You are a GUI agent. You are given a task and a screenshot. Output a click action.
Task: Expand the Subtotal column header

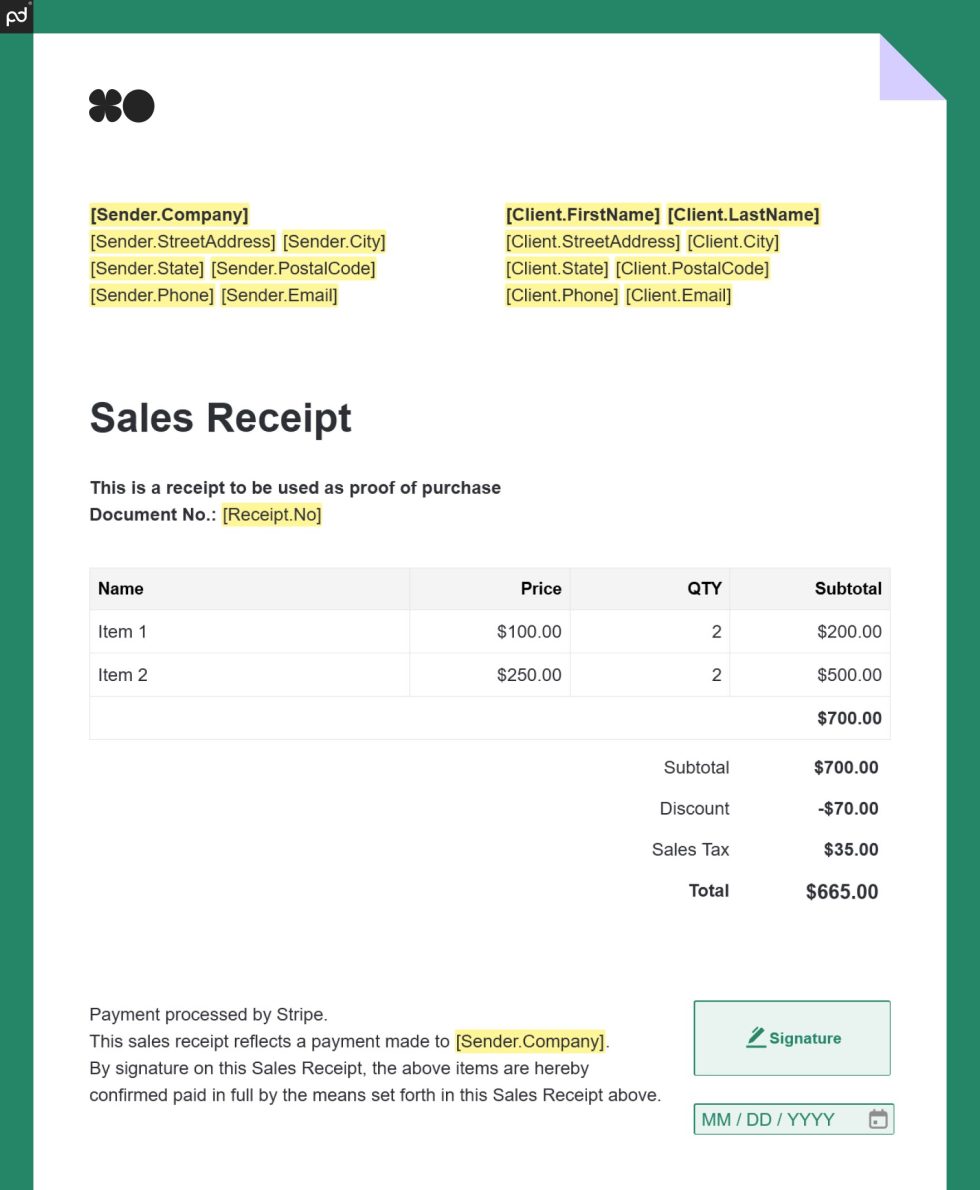(848, 588)
